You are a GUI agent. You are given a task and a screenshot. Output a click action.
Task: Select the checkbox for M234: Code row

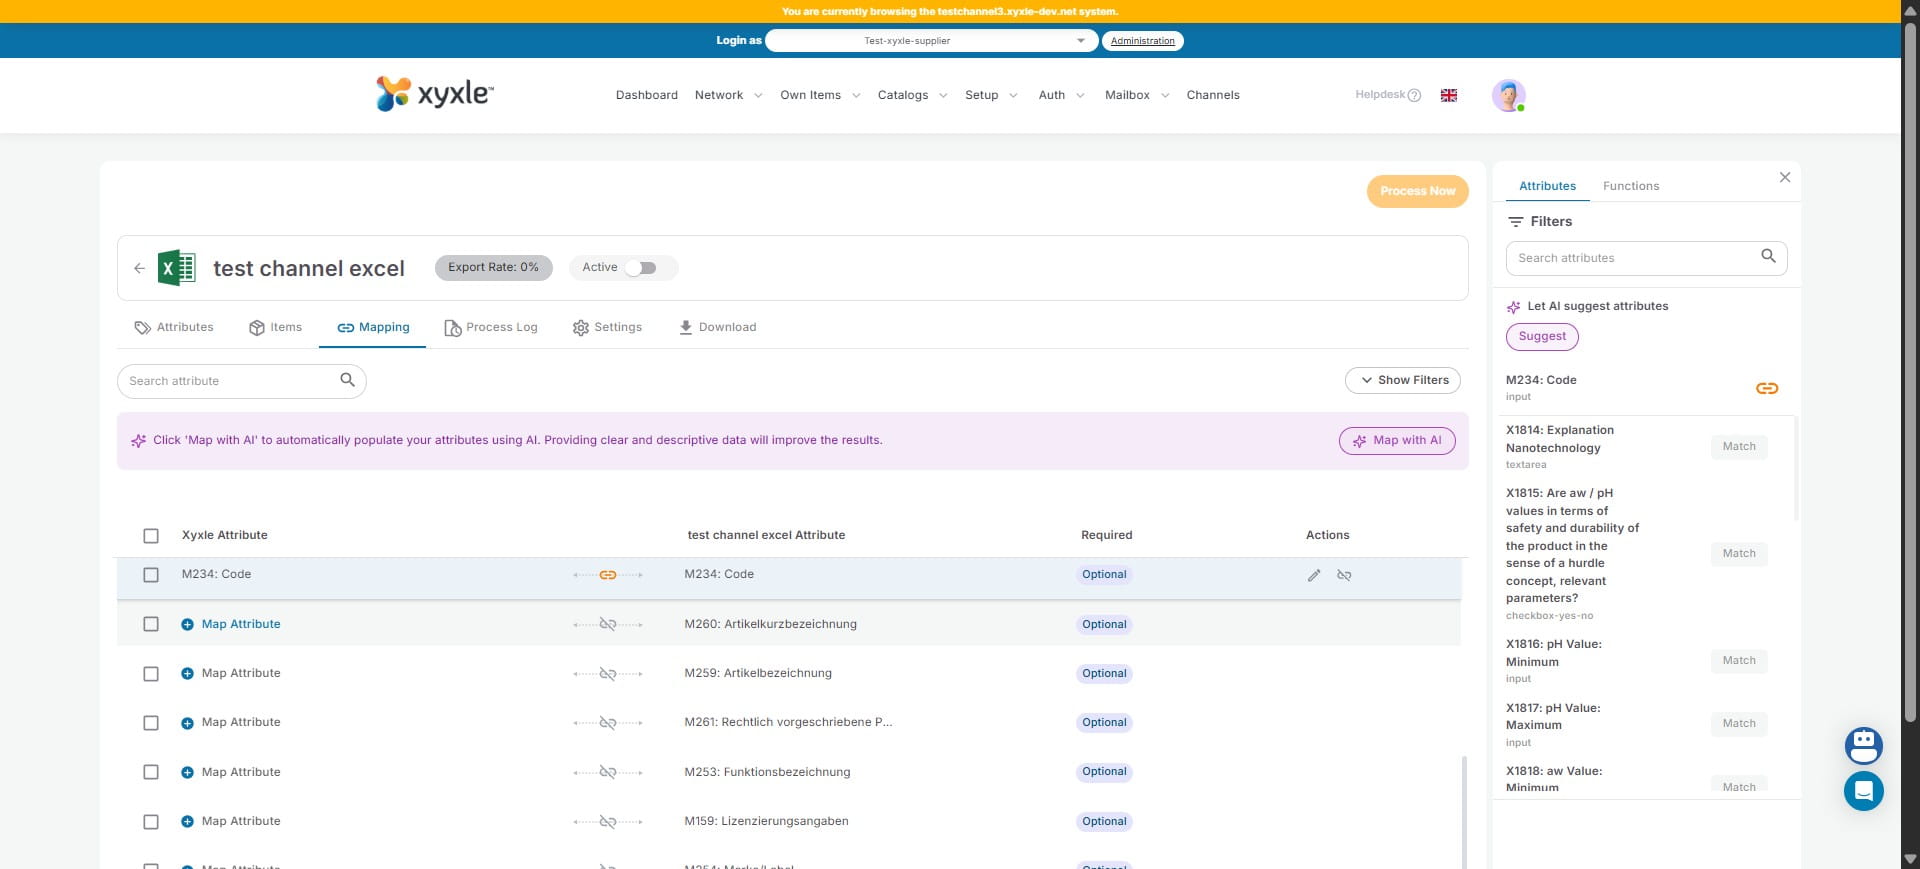point(151,575)
